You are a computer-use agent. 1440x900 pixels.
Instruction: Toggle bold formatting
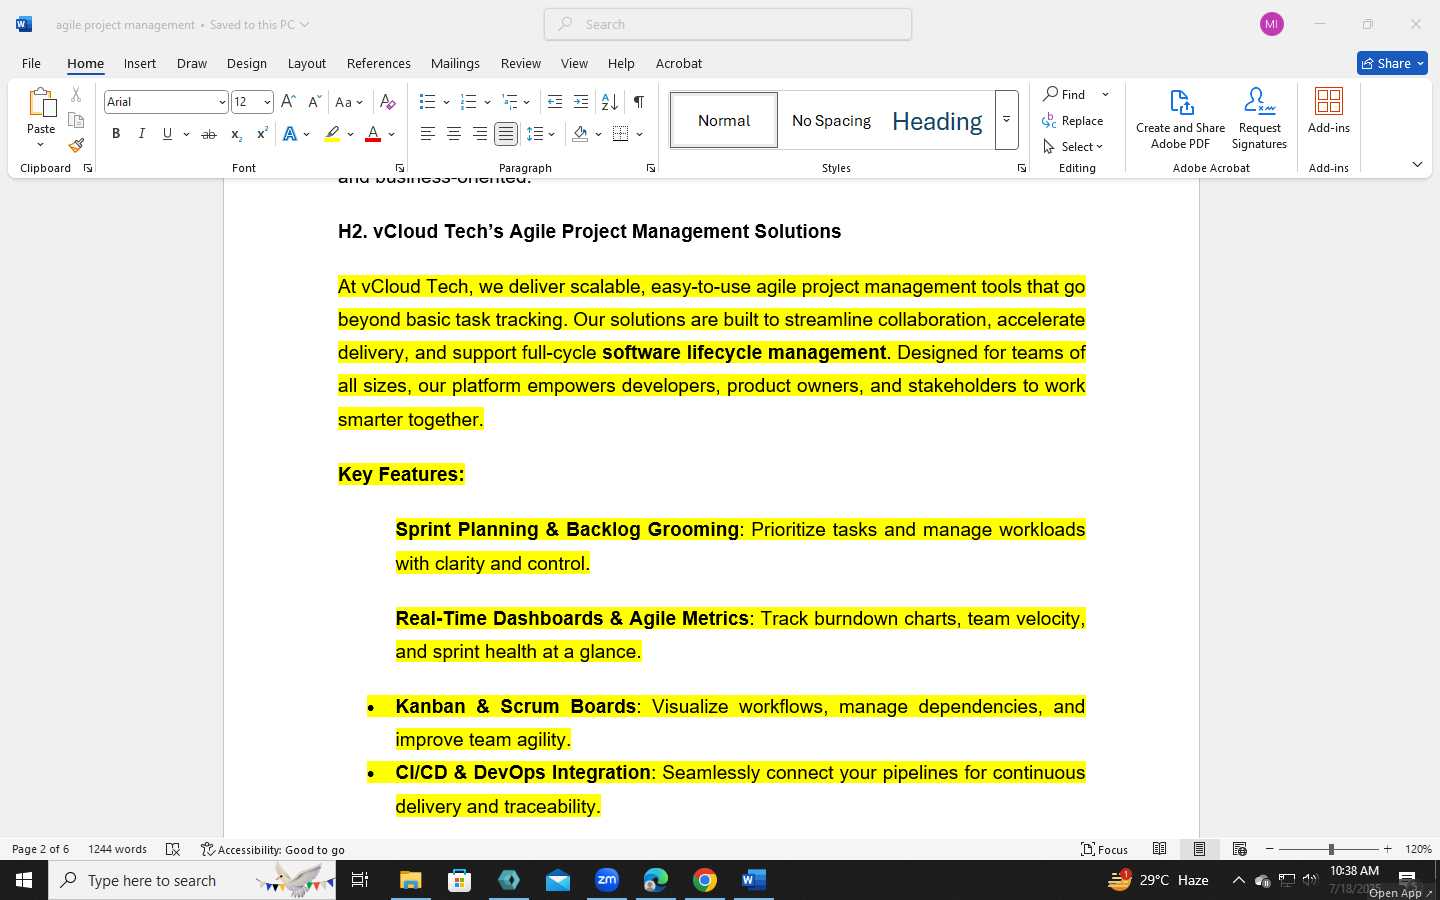pos(116,134)
